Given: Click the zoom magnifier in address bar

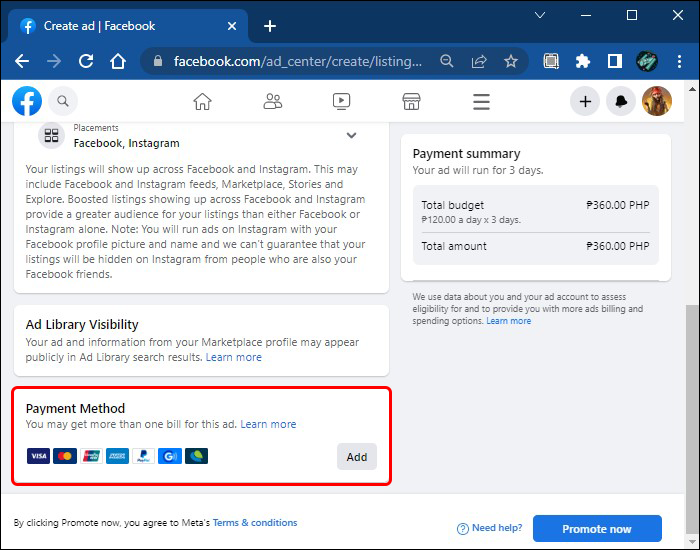Looking at the screenshot, I should tap(446, 61).
